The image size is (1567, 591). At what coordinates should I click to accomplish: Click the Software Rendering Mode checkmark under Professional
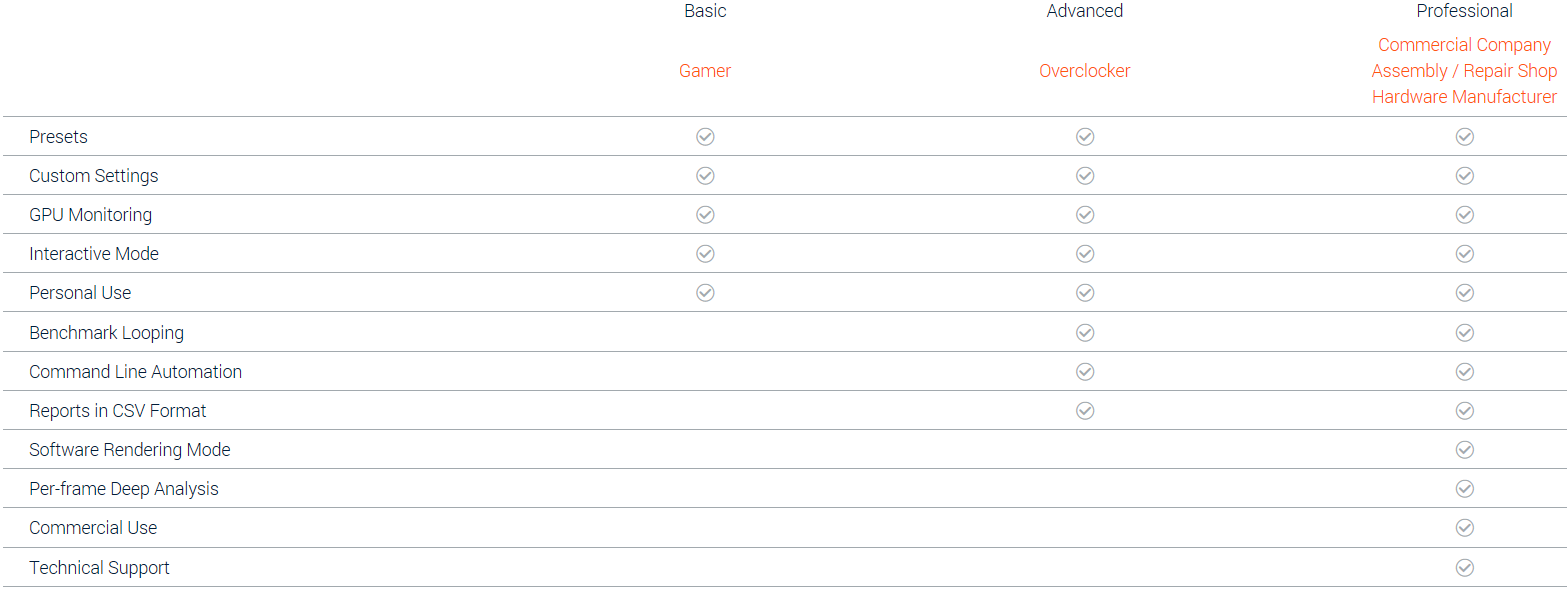[x=1465, y=450]
